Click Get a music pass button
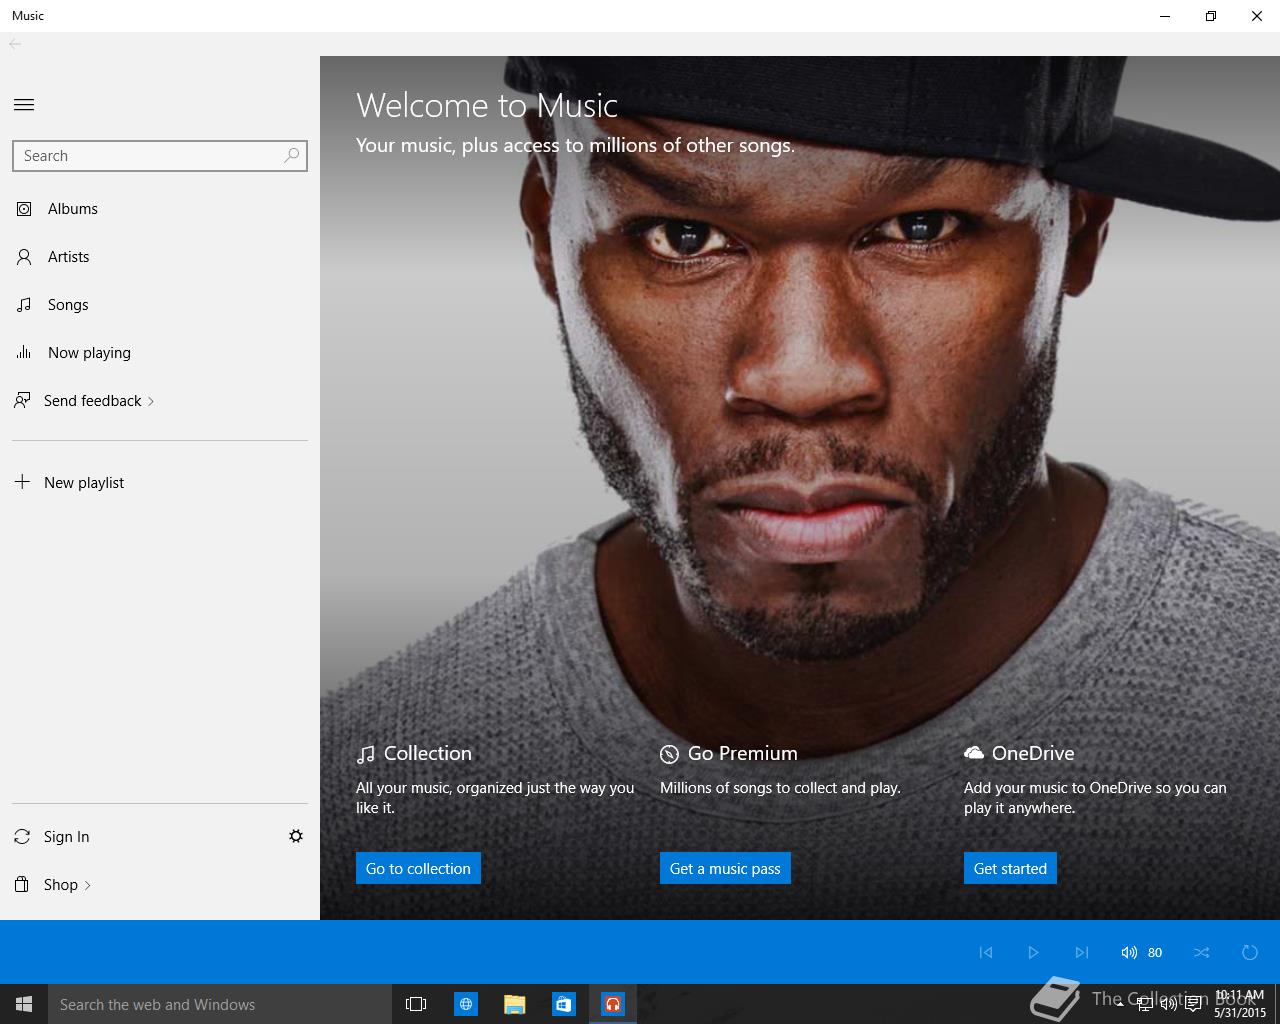Screen dimensions: 1280x1024 click(725, 868)
